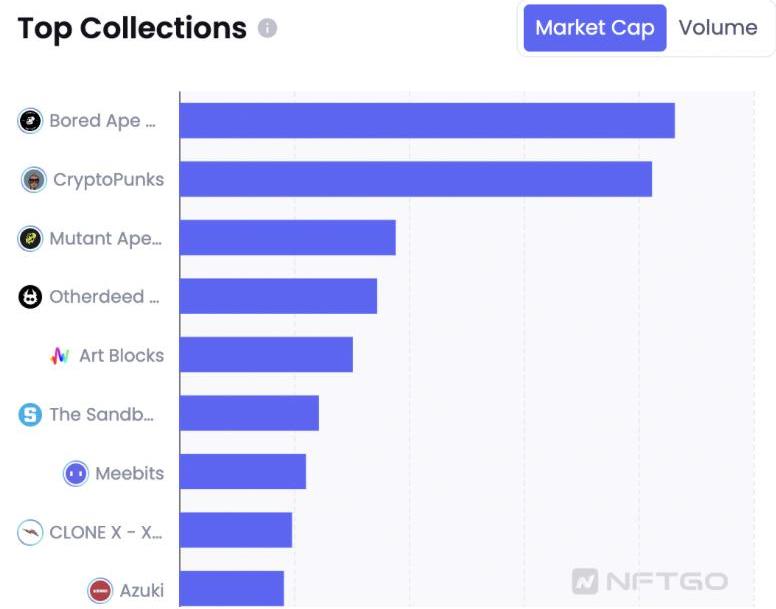Switch to the Market Cap view

(594, 28)
